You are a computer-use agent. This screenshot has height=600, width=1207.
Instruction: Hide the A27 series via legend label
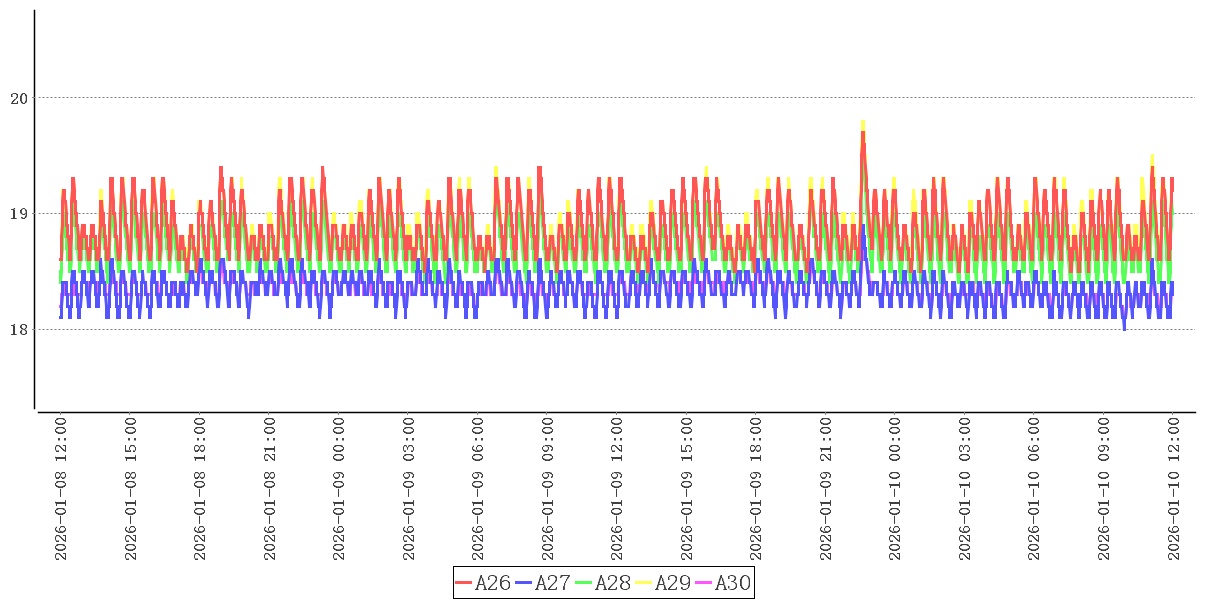[552, 583]
